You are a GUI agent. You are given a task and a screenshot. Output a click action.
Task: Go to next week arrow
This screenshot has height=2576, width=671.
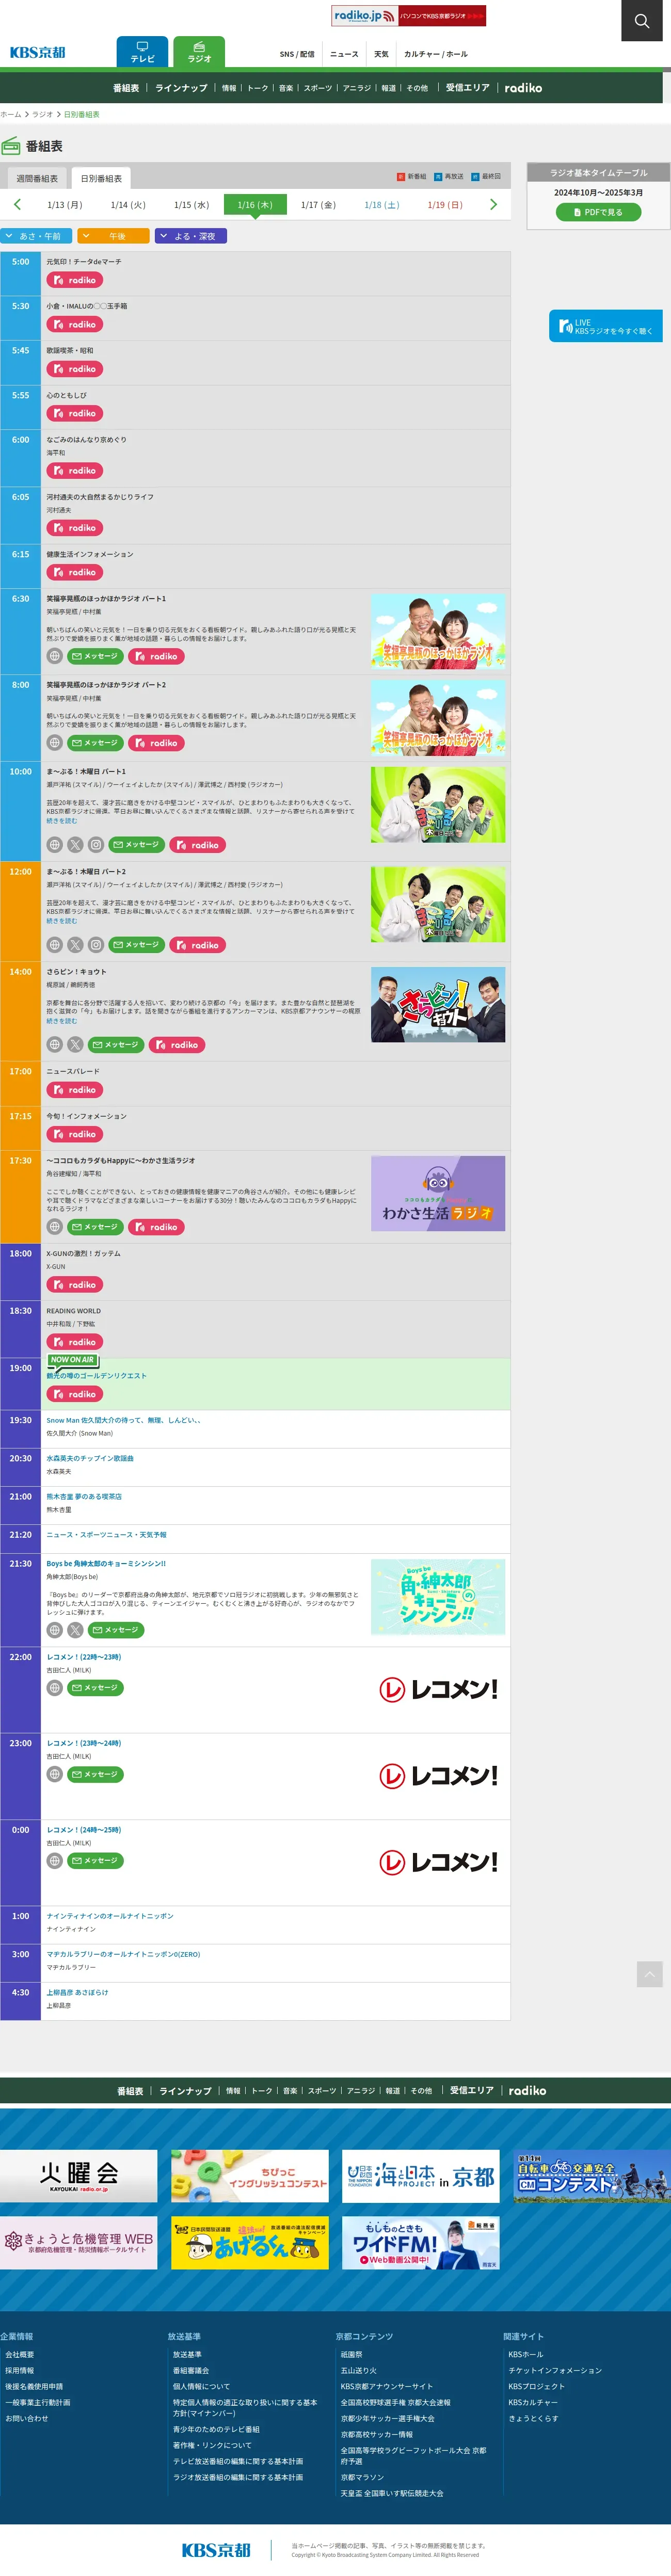point(493,204)
